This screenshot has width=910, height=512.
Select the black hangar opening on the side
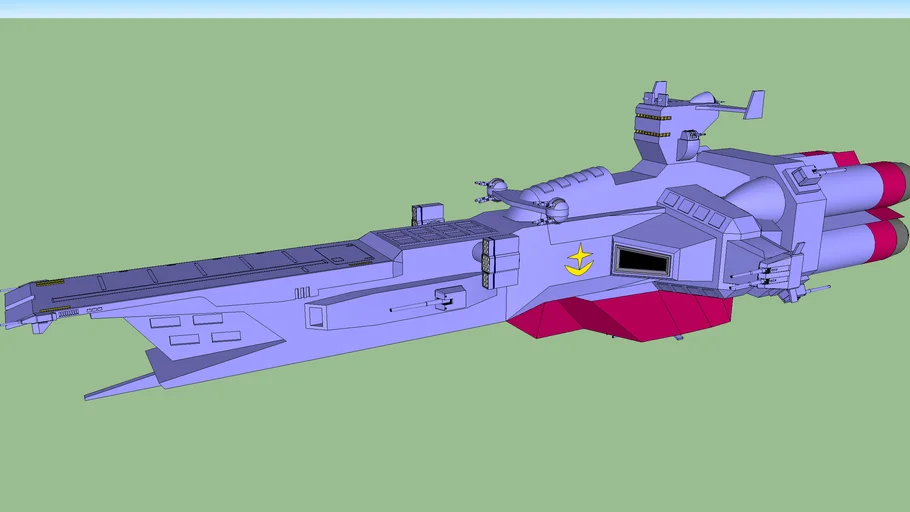[640, 261]
